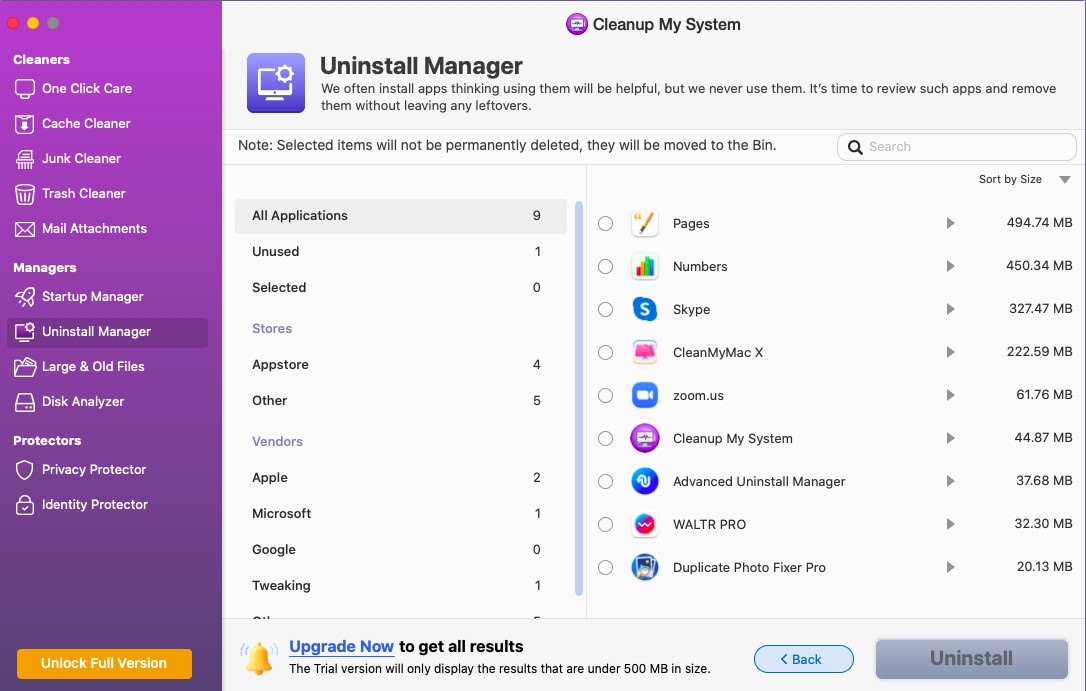Filter apps by Appstore category
The image size is (1086, 691).
coord(280,364)
